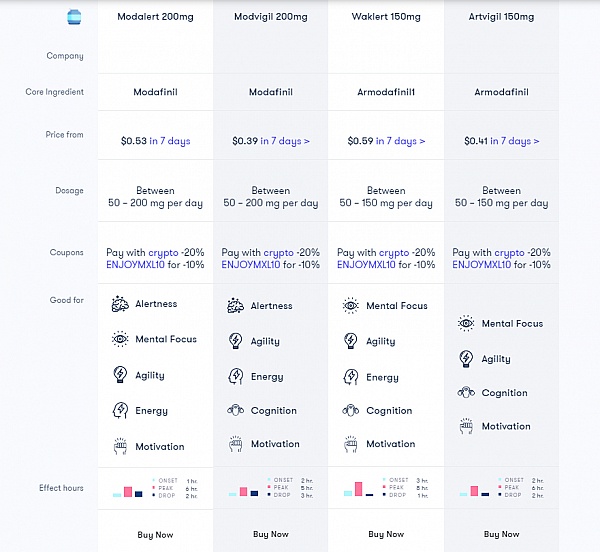Open the $0.39 in 7 days link
Image resolution: width=600 pixels, height=552 pixels.
tap(271, 141)
